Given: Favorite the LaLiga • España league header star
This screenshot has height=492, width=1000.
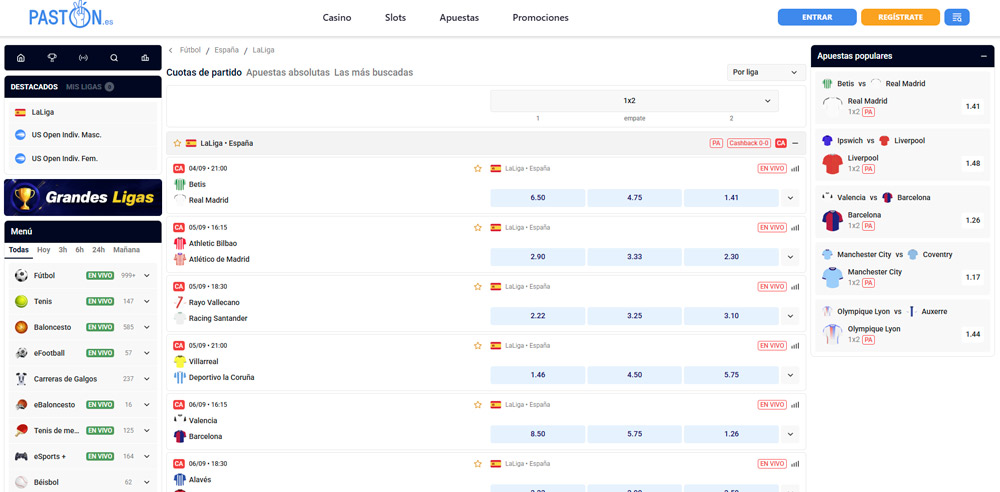Looking at the screenshot, I should (x=177, y=144).
